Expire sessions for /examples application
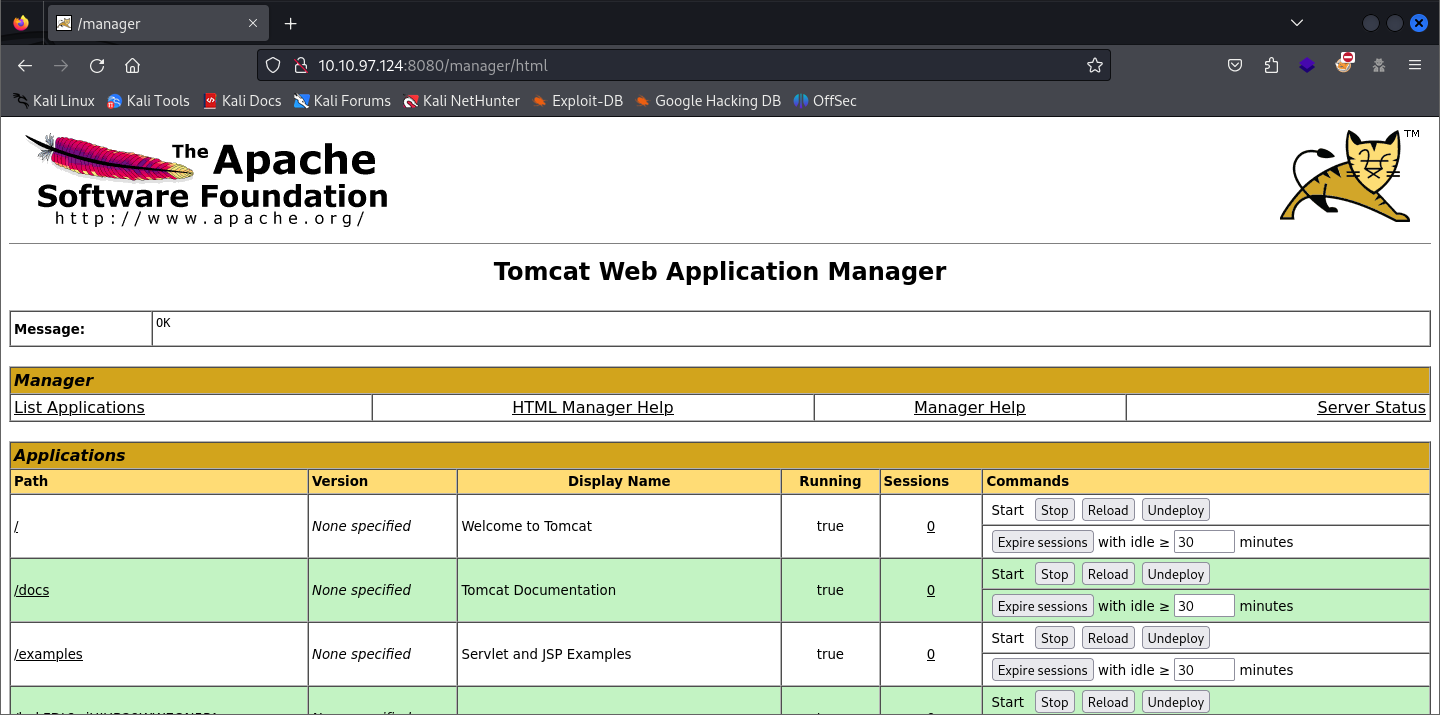 (x=1042, y=670)
